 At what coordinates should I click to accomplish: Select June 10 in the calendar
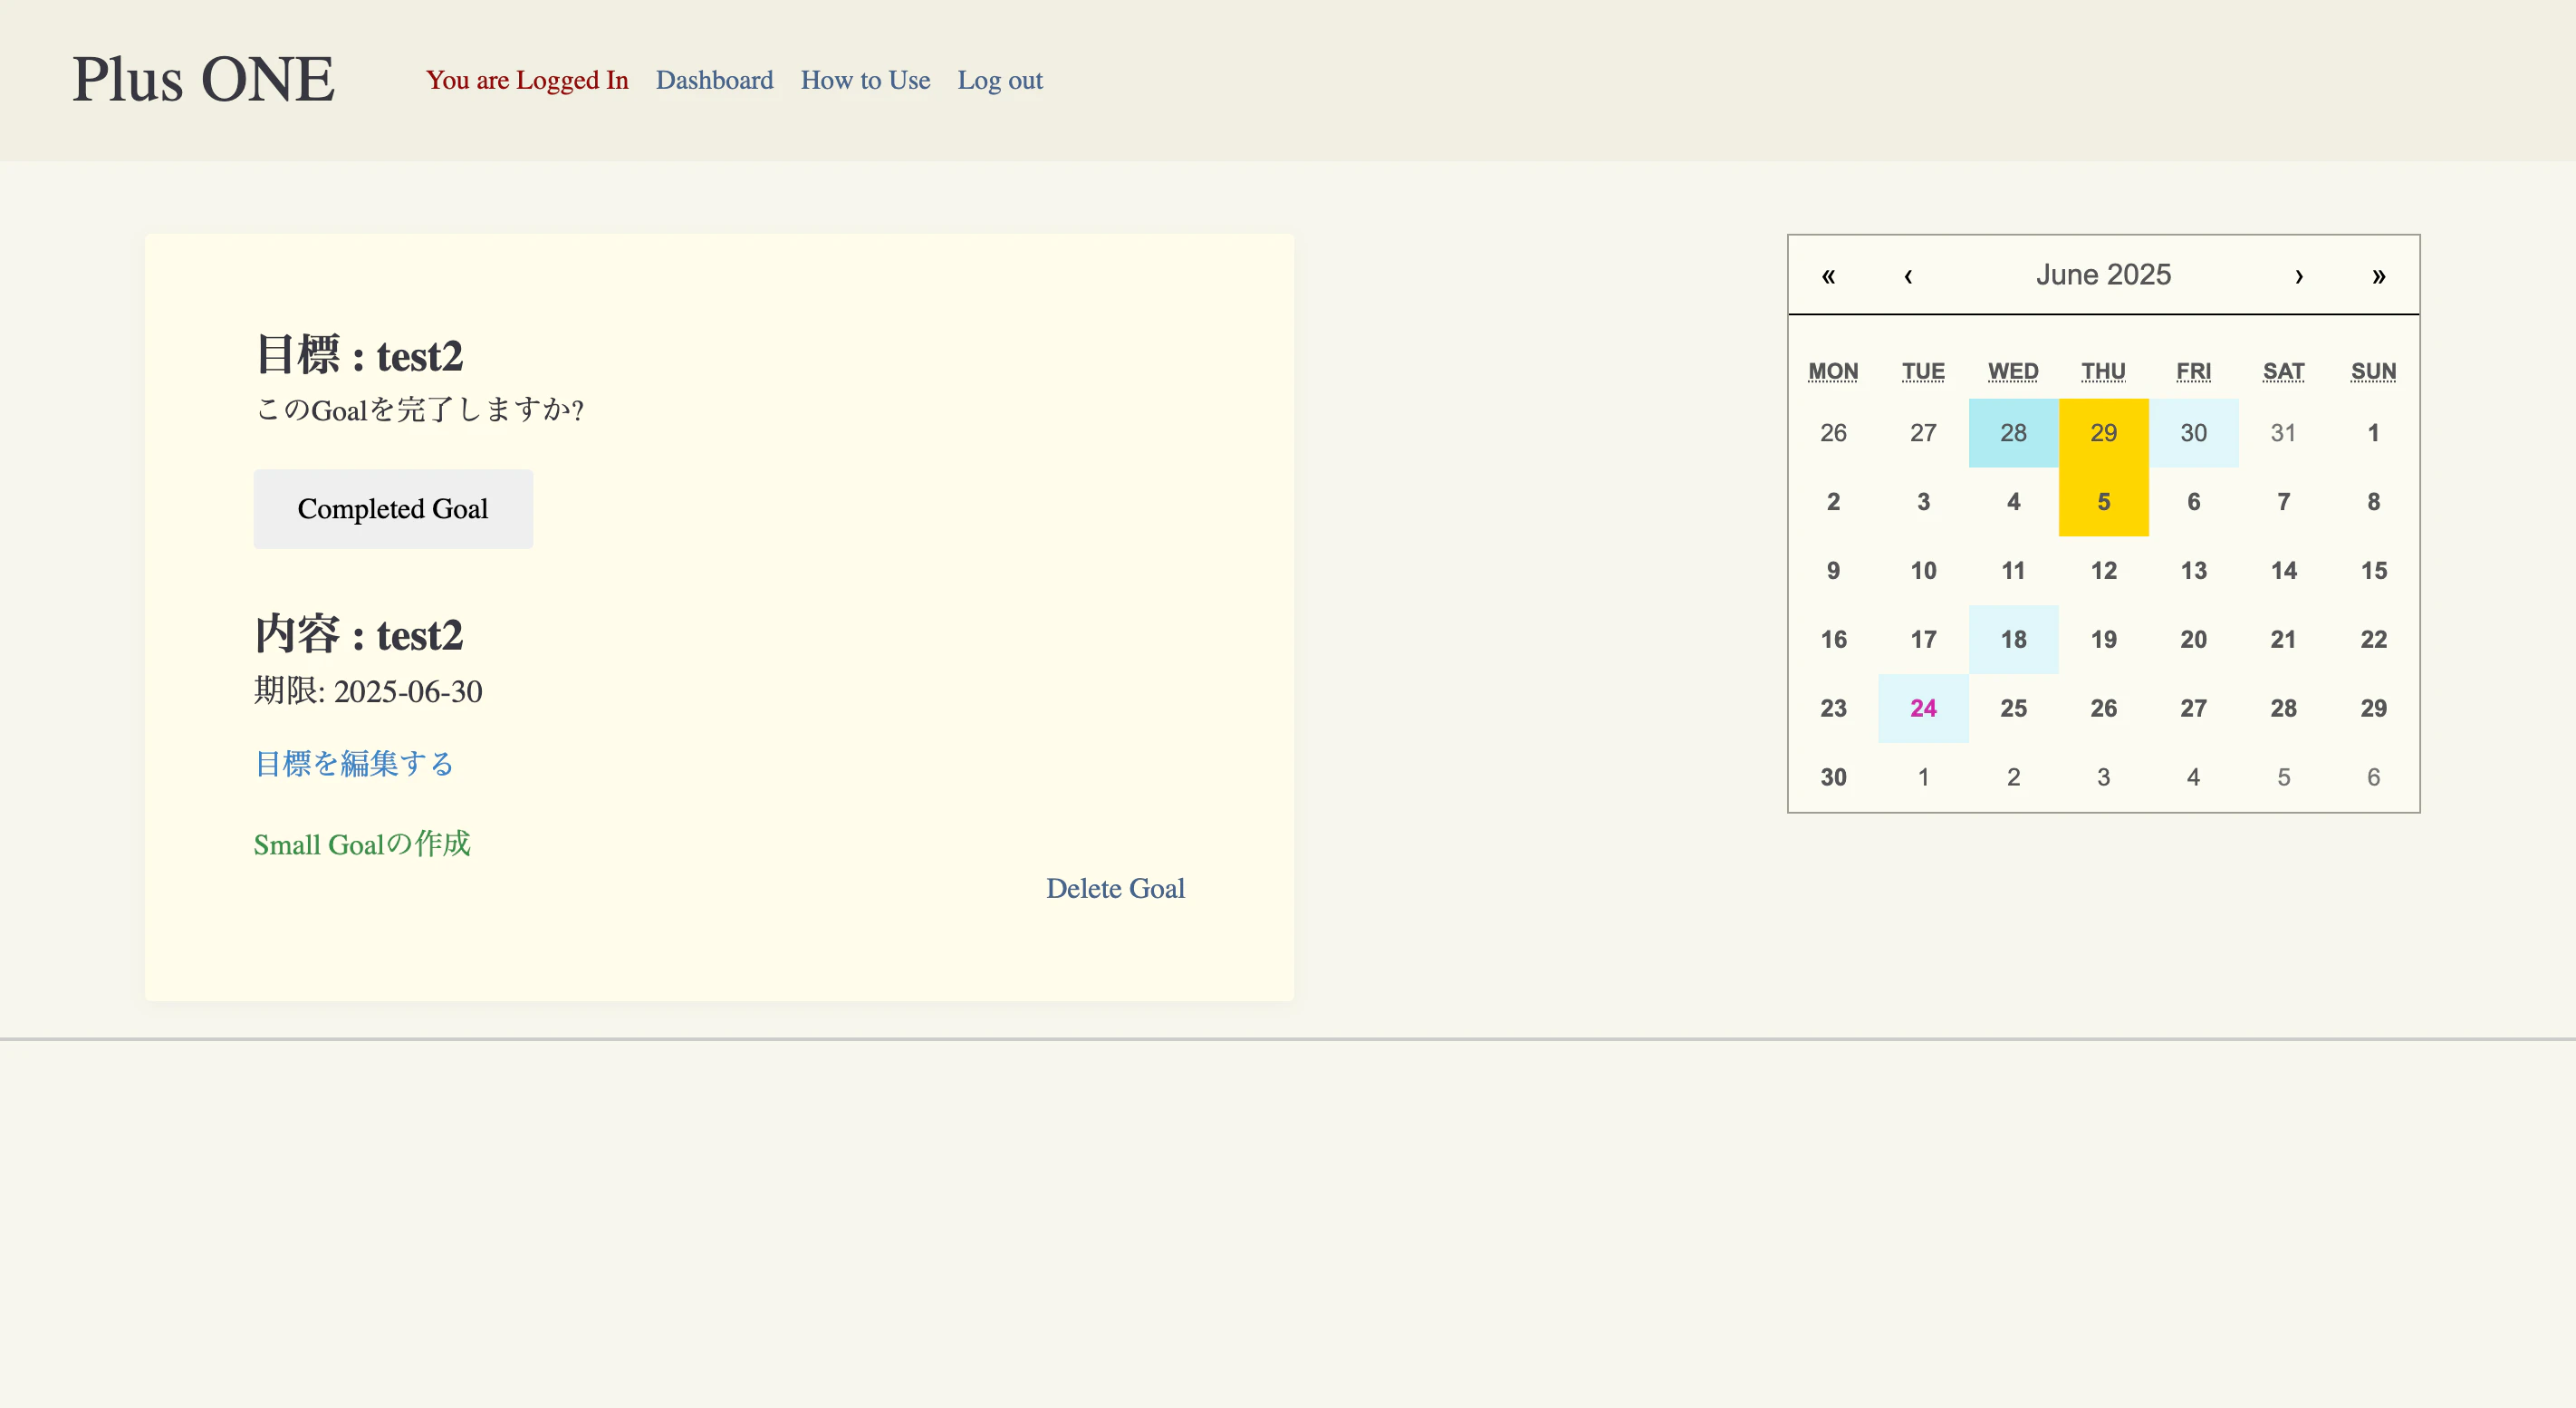(1923, 570)
